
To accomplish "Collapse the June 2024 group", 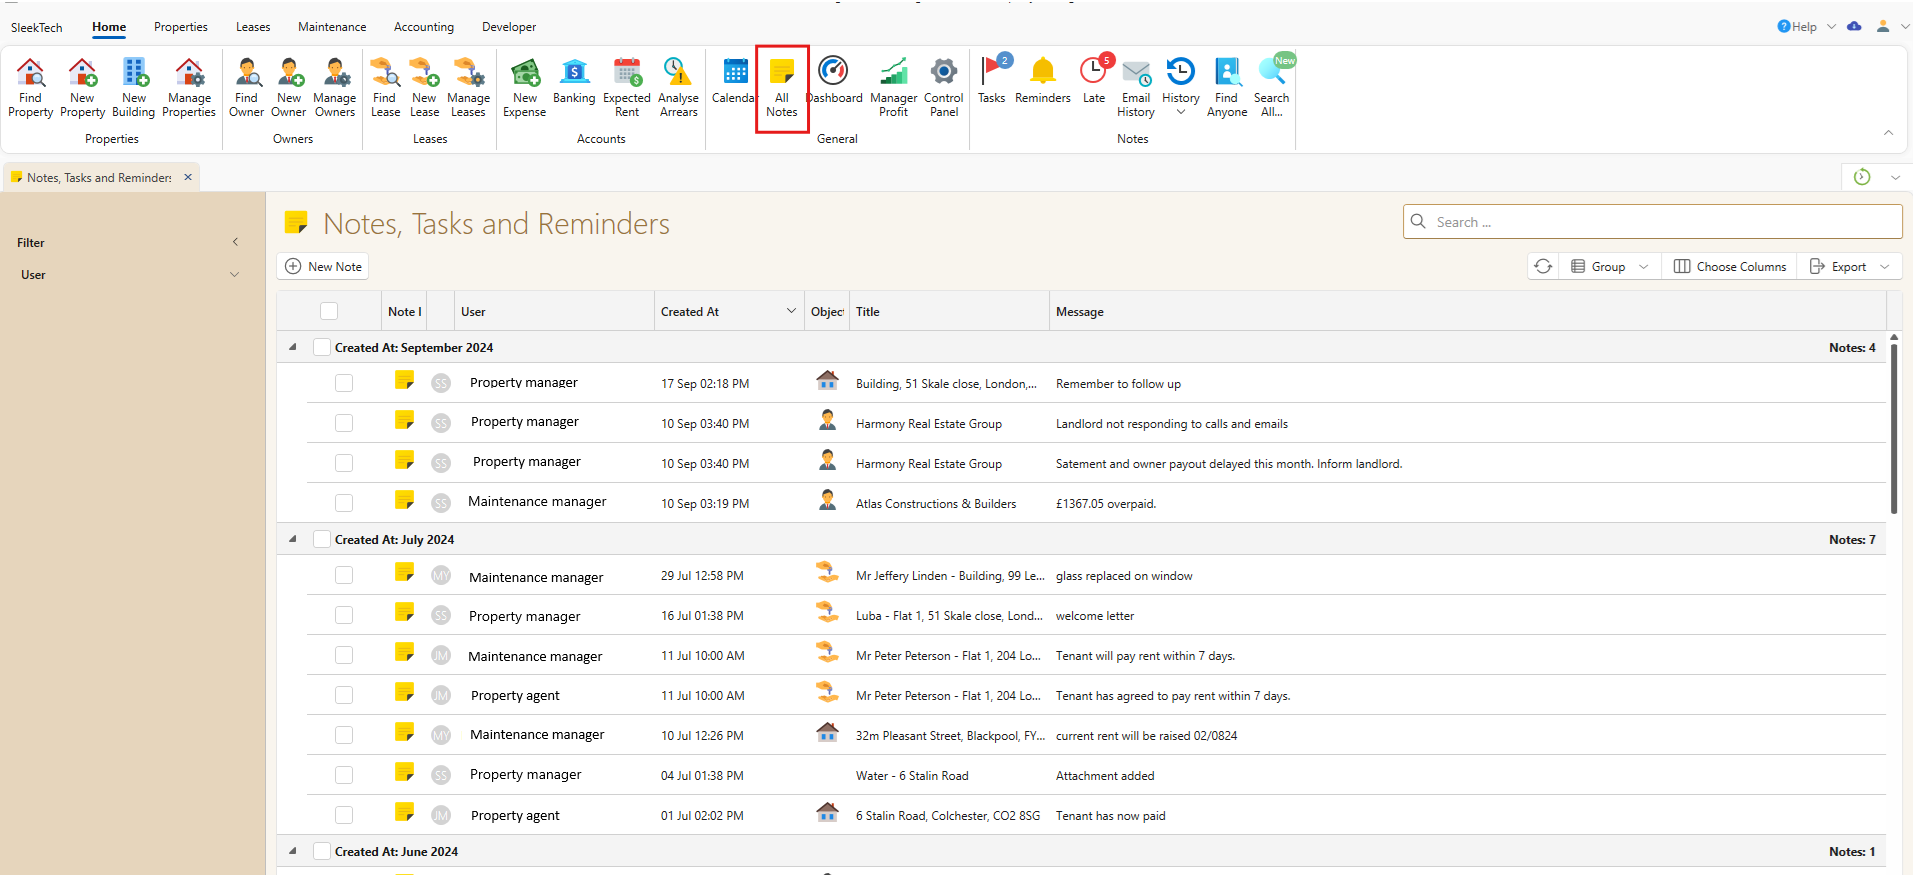I will tap(293, 851).
